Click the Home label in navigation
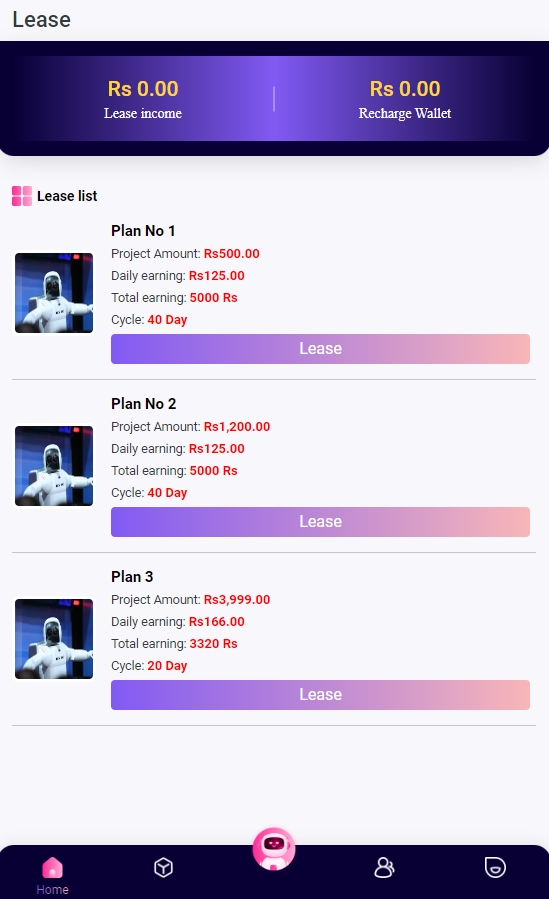The width and height of the screenshot is (549, 899). click(52, 889)
